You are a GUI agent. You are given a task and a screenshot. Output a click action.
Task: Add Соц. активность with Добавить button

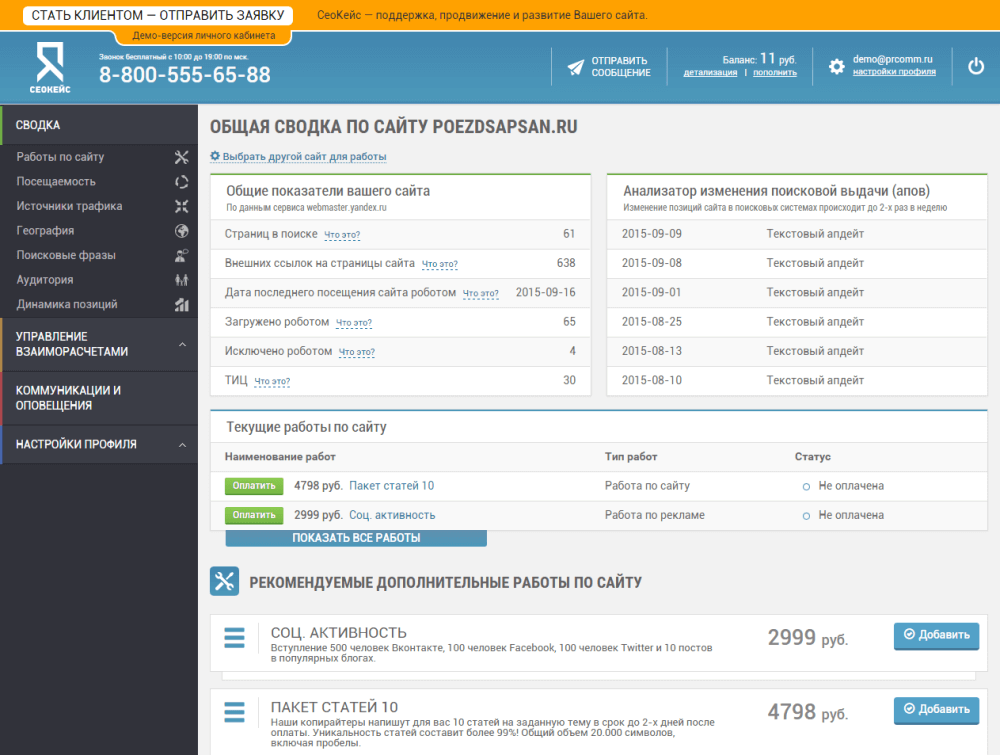(x=936, y=636)
